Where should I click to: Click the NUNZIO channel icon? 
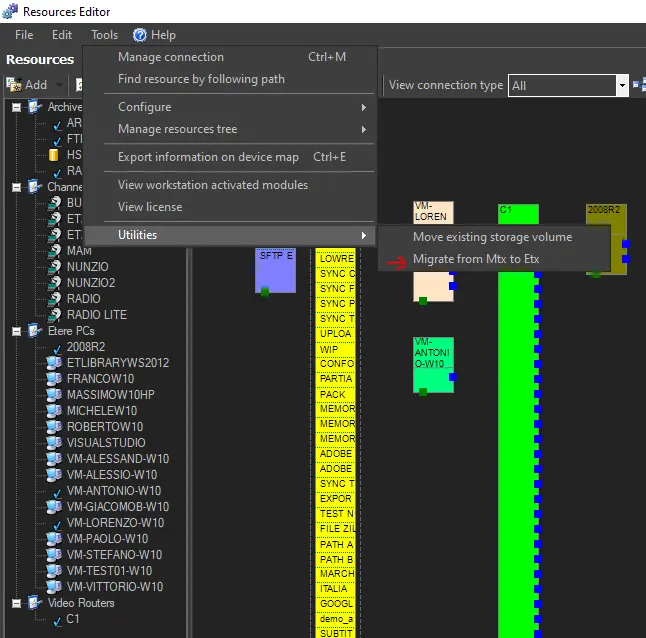(x=54, y=267)
